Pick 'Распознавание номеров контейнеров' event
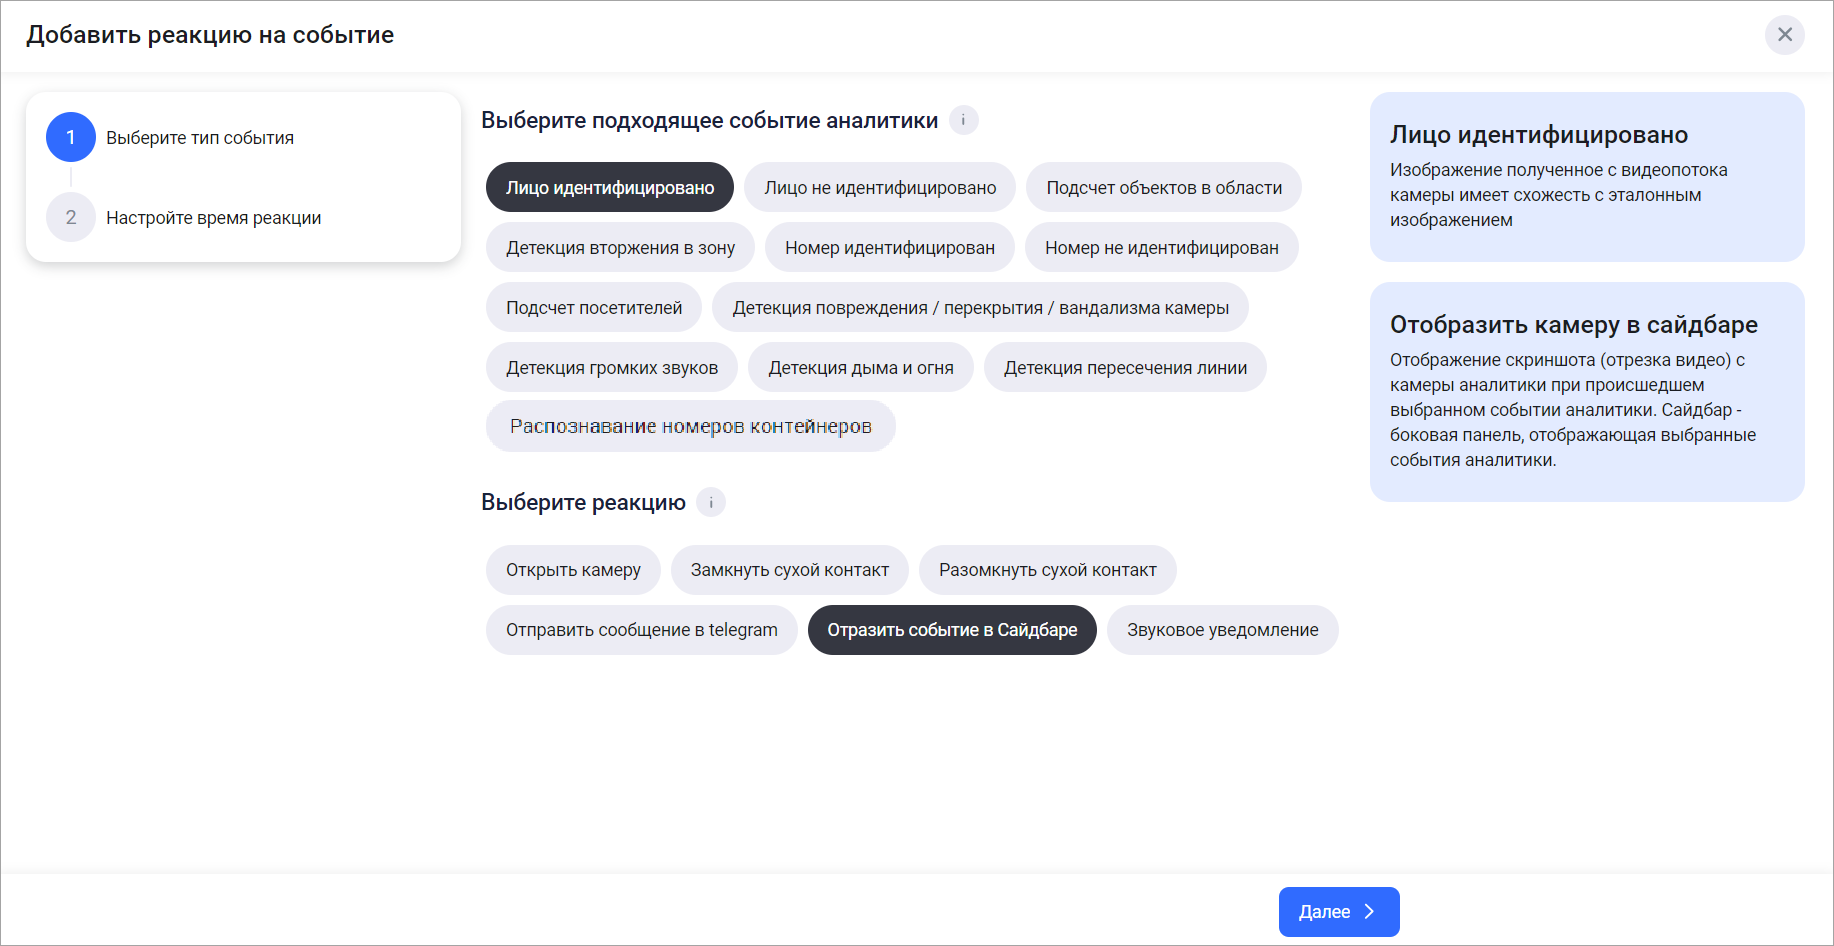Viewport: 1834px width, 946px height. point(690,427)
